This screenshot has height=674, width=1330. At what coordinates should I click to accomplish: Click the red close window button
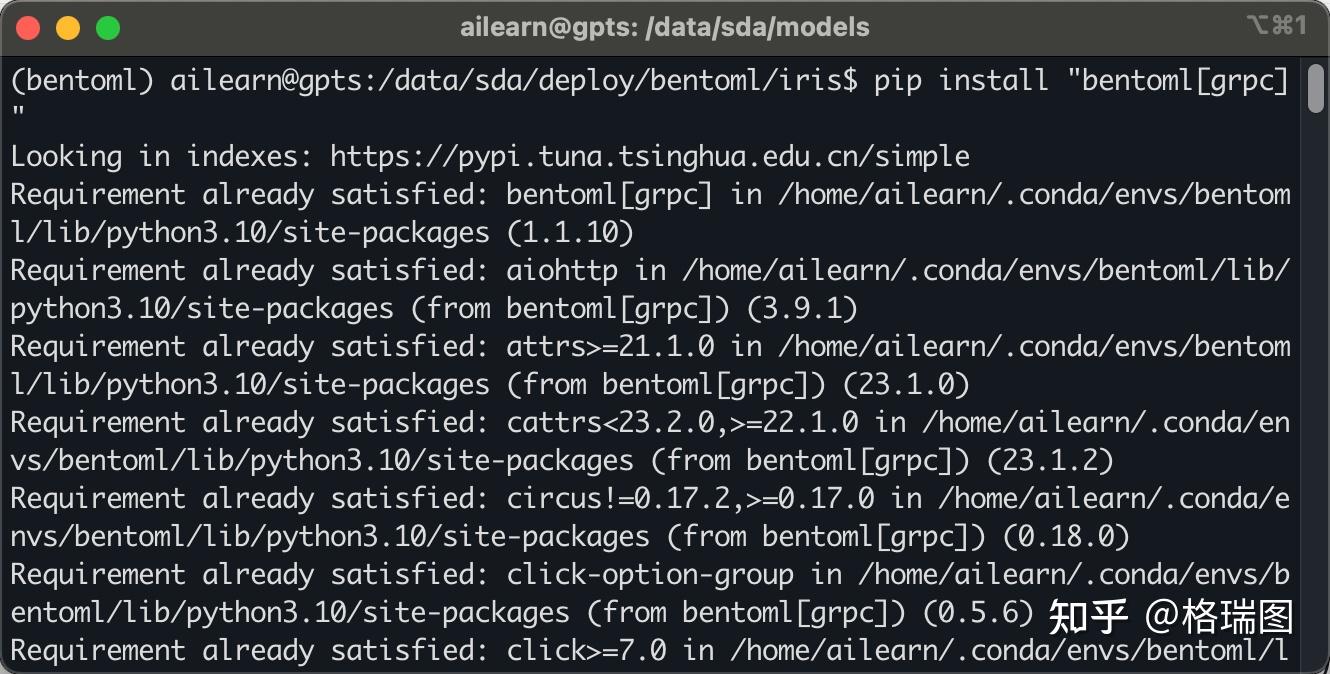[28, 28]
